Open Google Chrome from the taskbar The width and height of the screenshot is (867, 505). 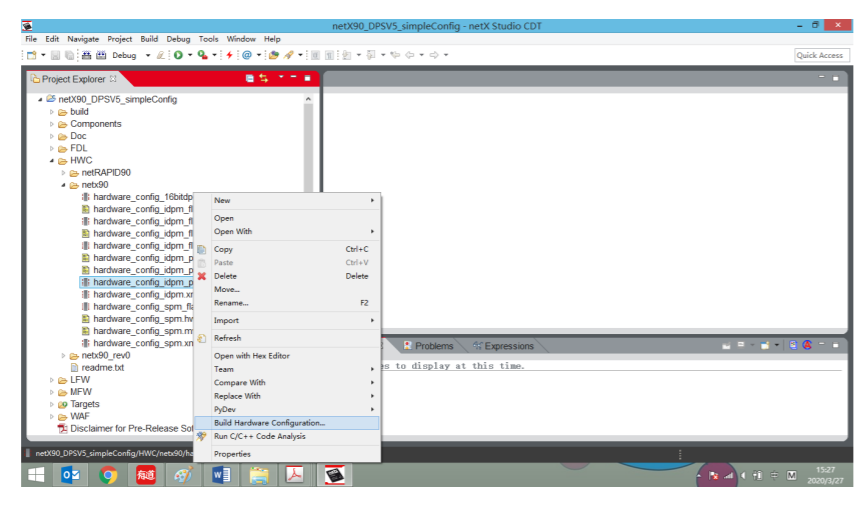coord(108,475)
